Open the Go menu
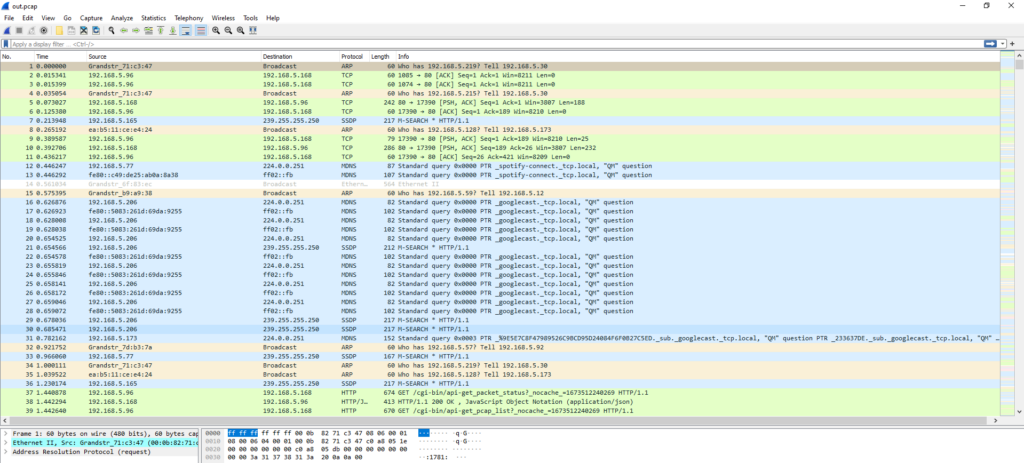 click(67, 18)
